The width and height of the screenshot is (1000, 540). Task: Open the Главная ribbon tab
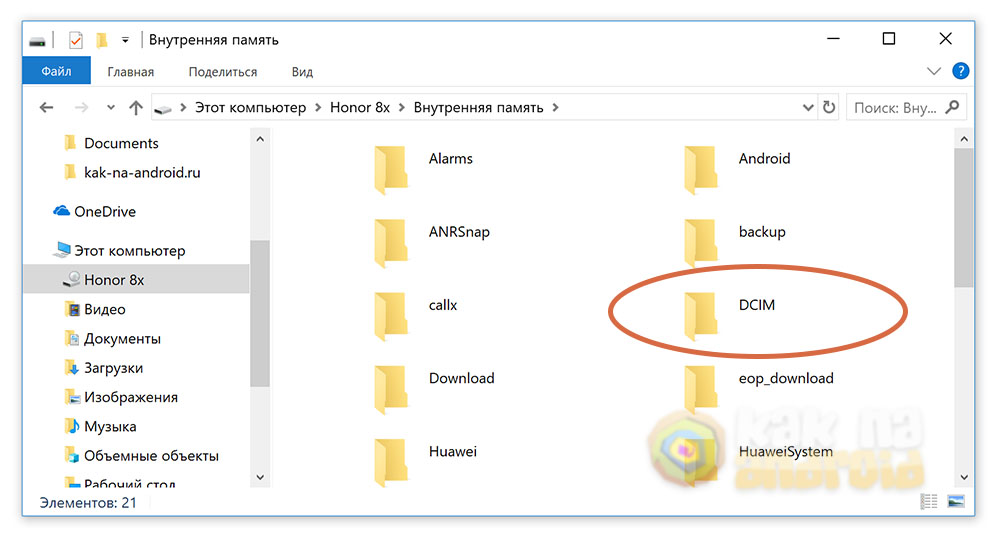[x=131, y=72]
